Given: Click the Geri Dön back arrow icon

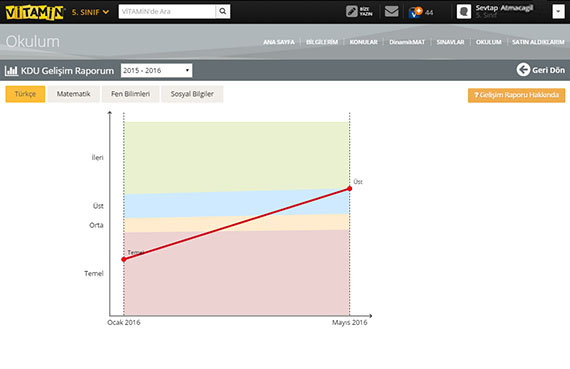Looking at the screenshot, I should [523, 69].
